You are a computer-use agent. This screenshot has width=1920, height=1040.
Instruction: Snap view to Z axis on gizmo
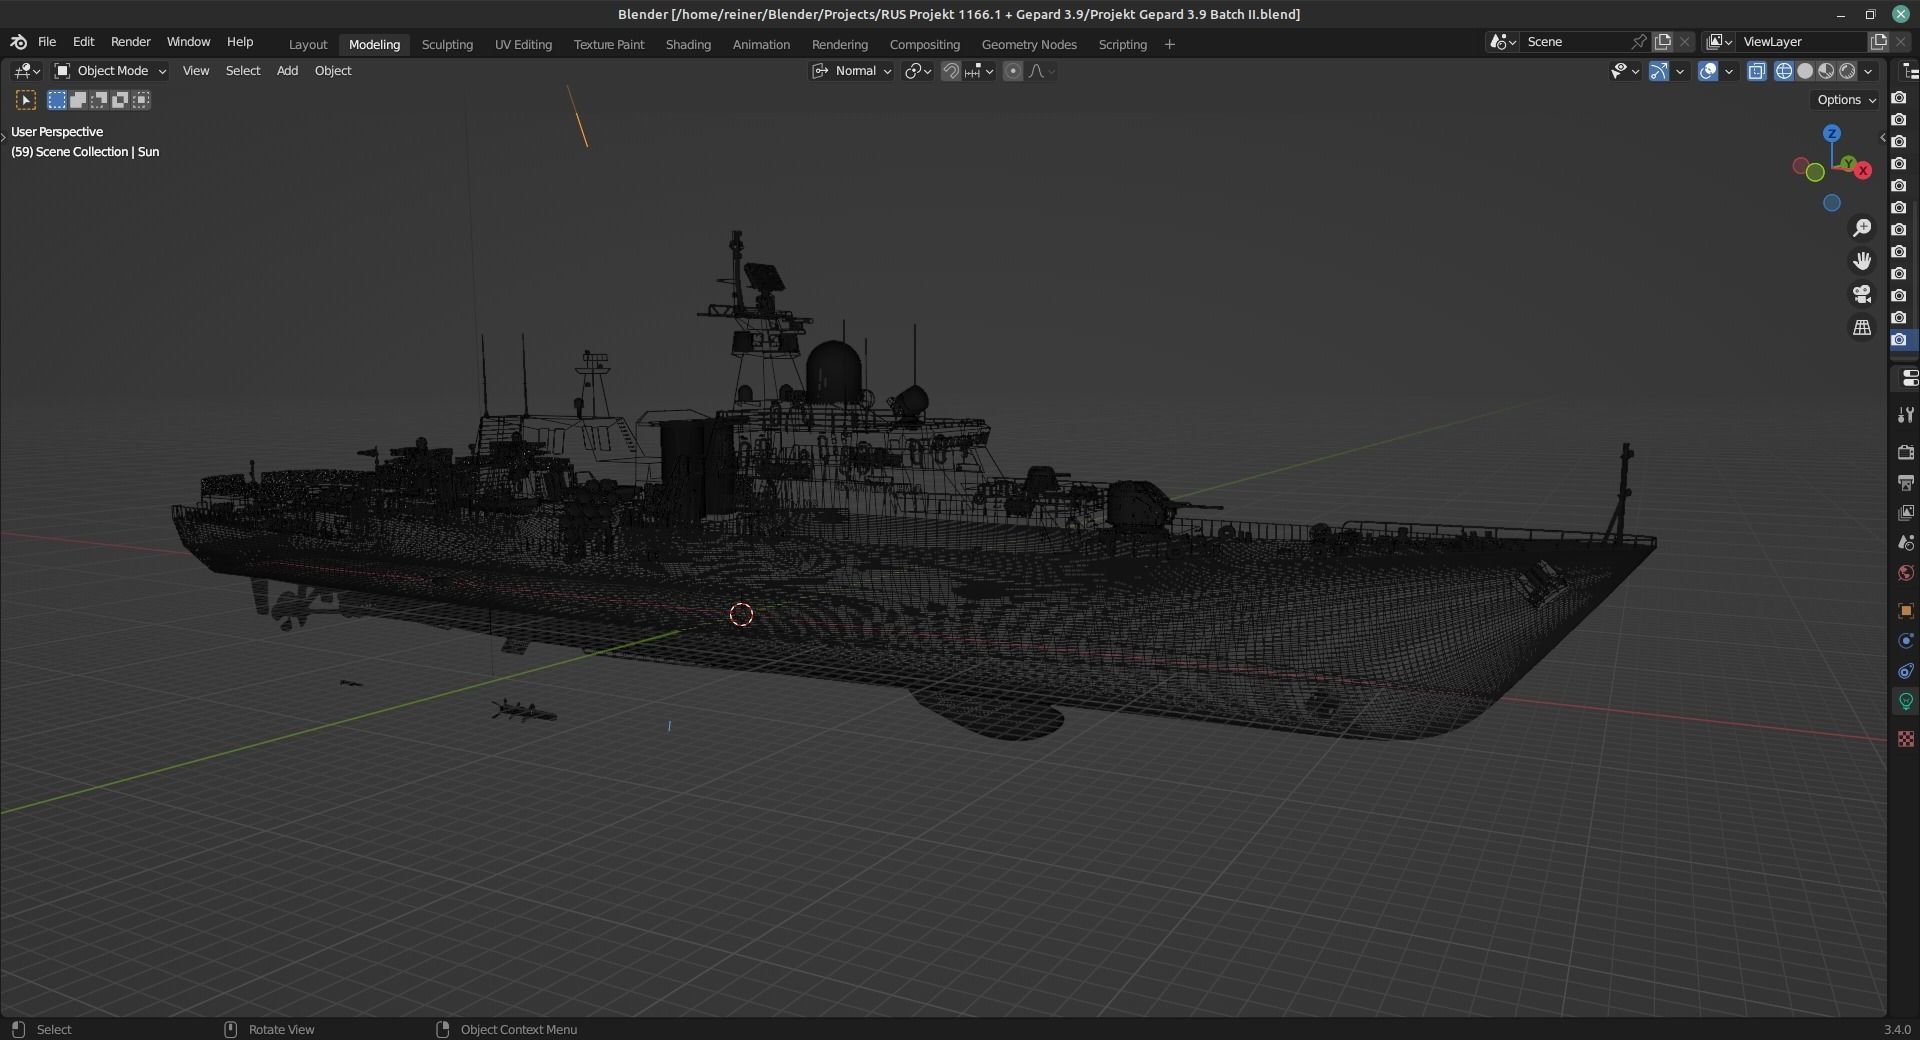point(1832,133)
